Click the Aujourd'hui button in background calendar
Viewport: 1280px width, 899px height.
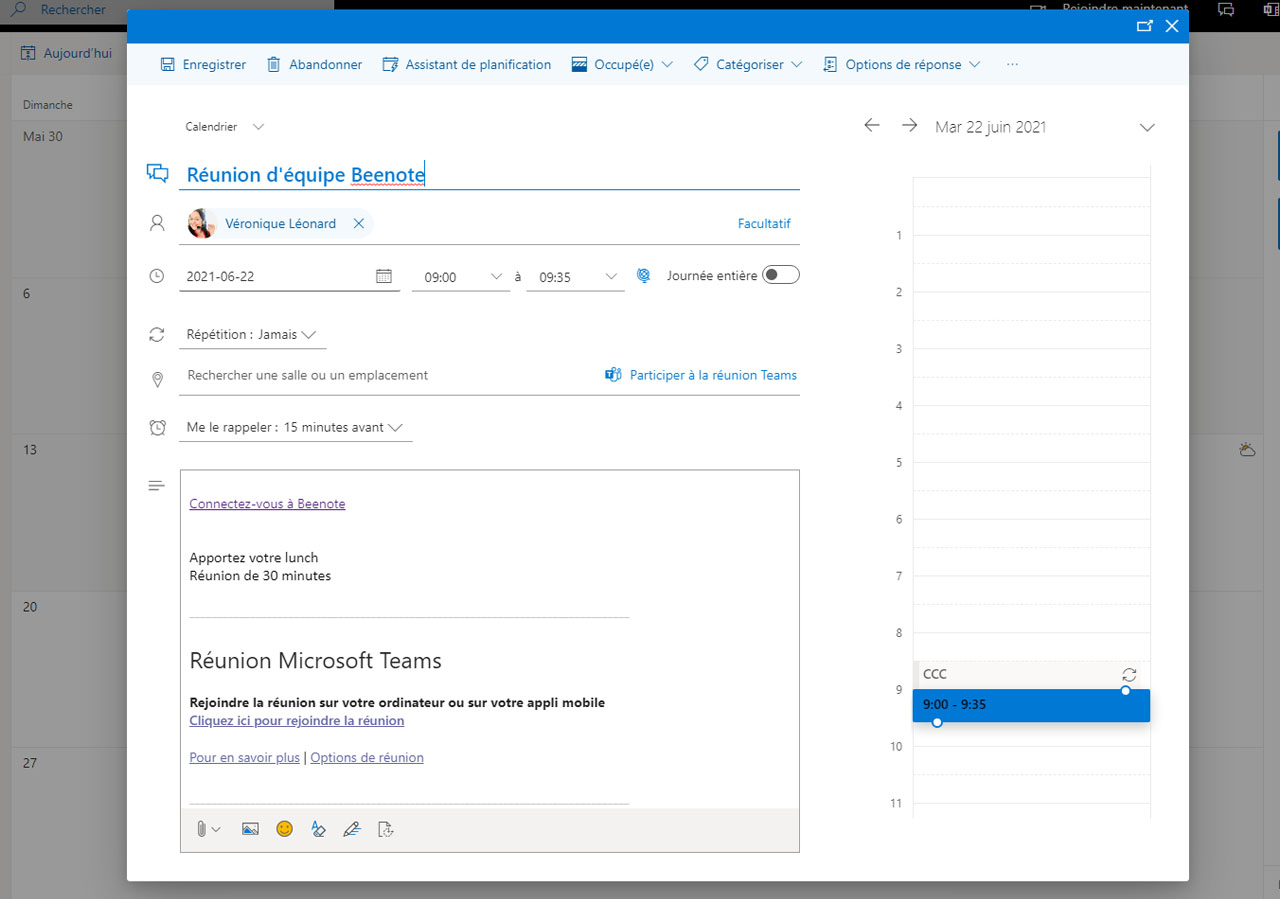pos(67,53)
